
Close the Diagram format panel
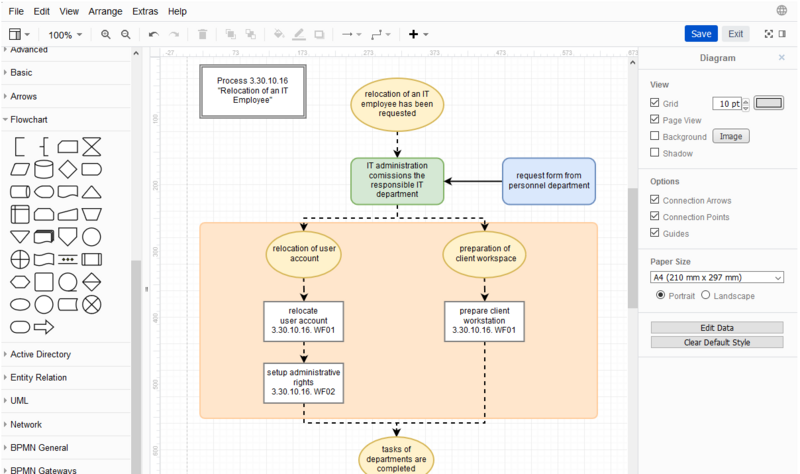tap(782, 58)
